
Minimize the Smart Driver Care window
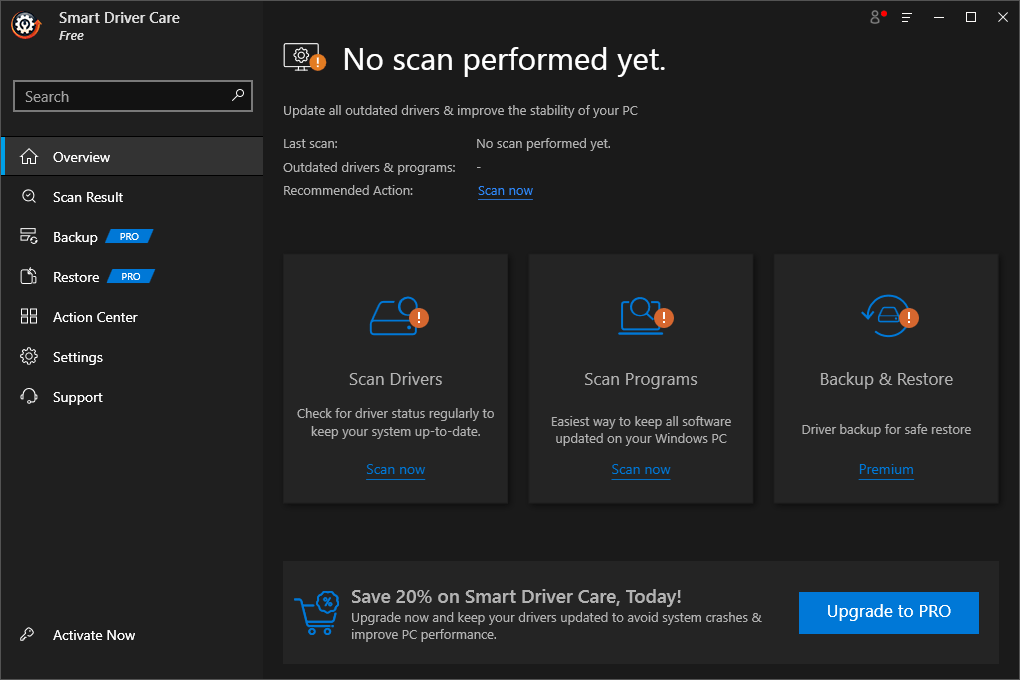939,18
